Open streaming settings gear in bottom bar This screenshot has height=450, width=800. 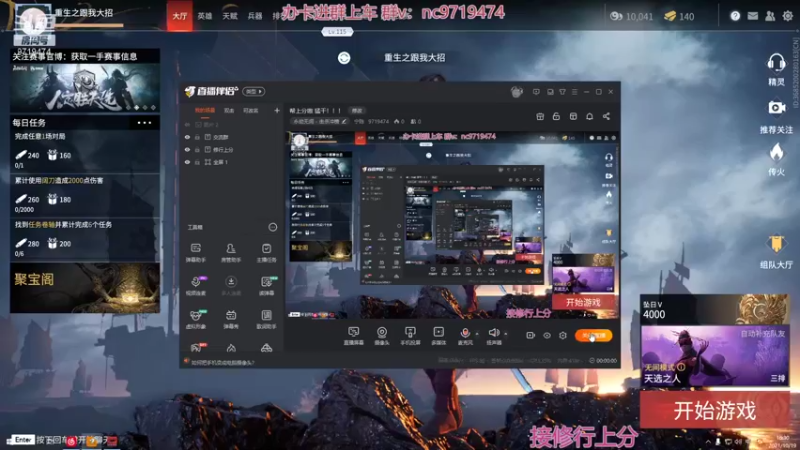(563, 335)
